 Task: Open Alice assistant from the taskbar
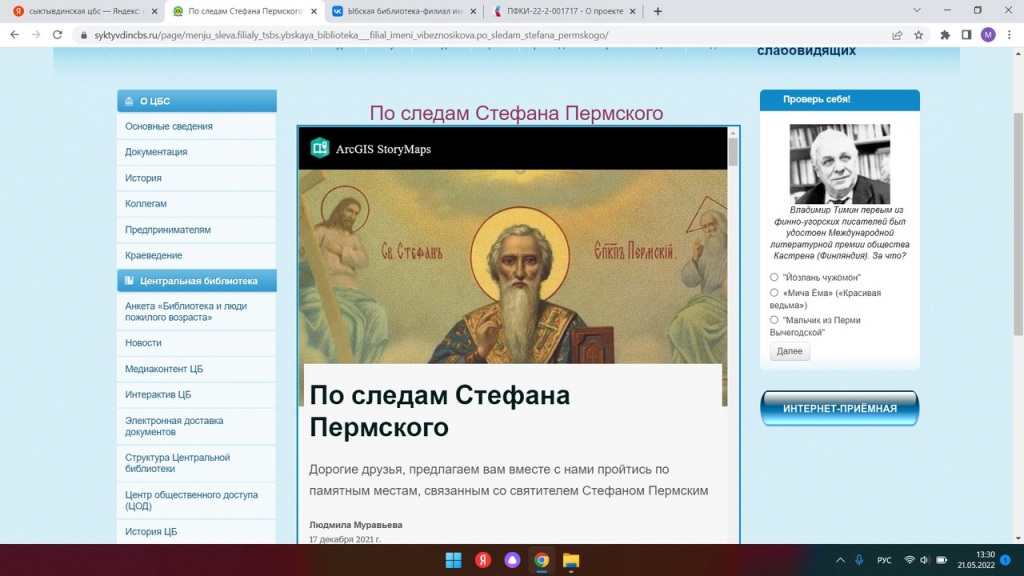click(512, 560)
